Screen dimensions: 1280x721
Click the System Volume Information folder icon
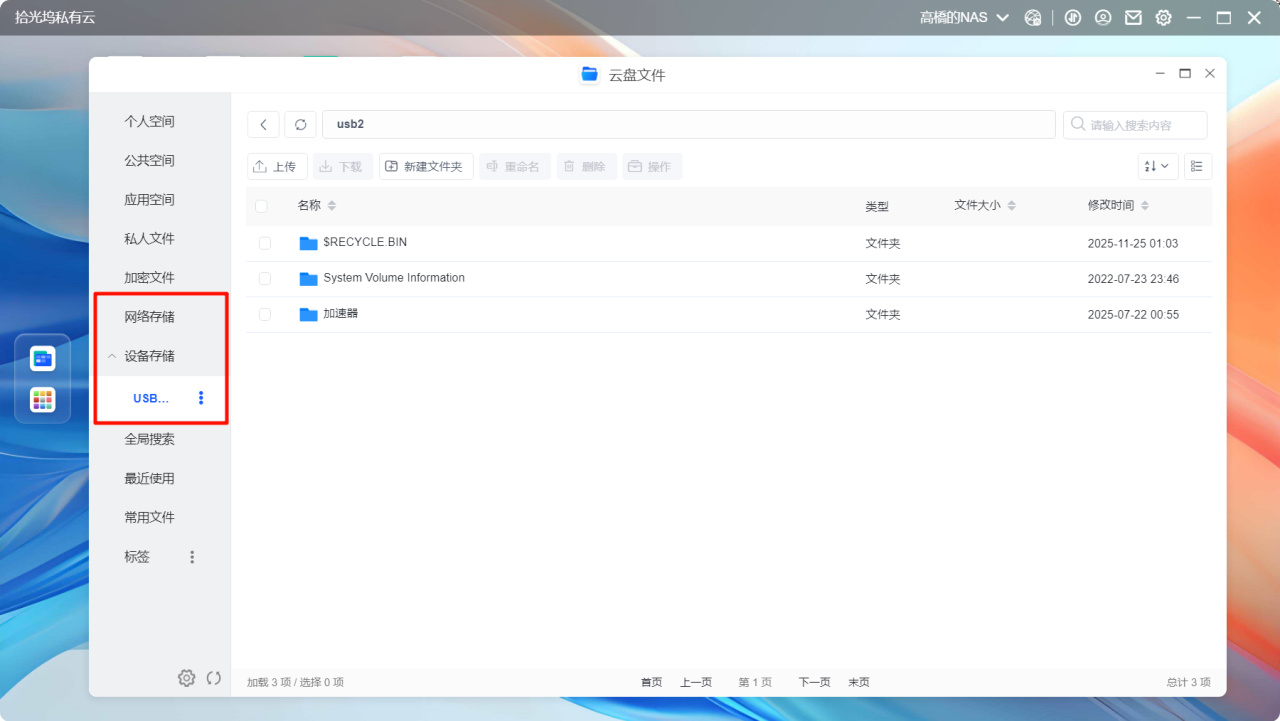[x=308, y=279]
